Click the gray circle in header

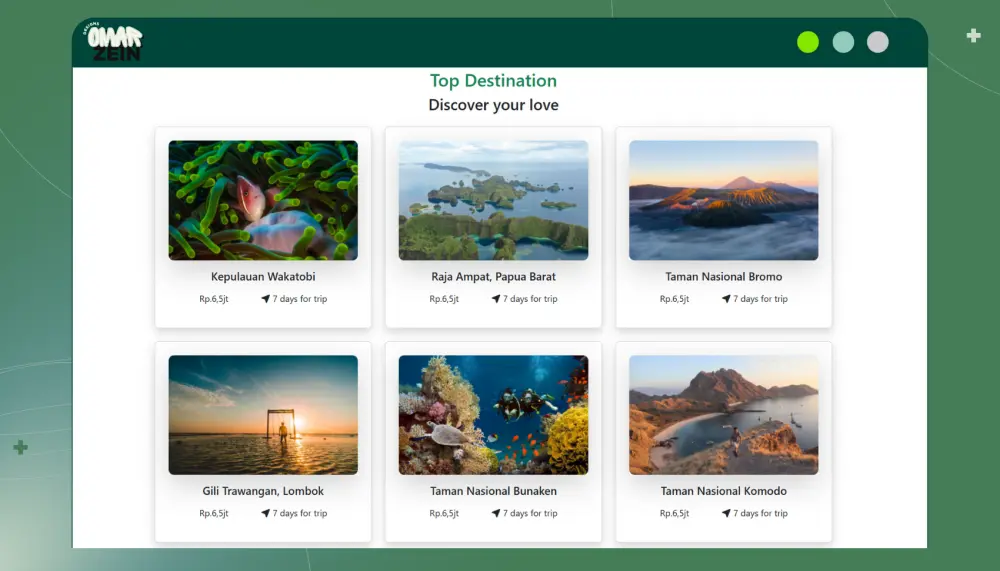tap(878, 42)
